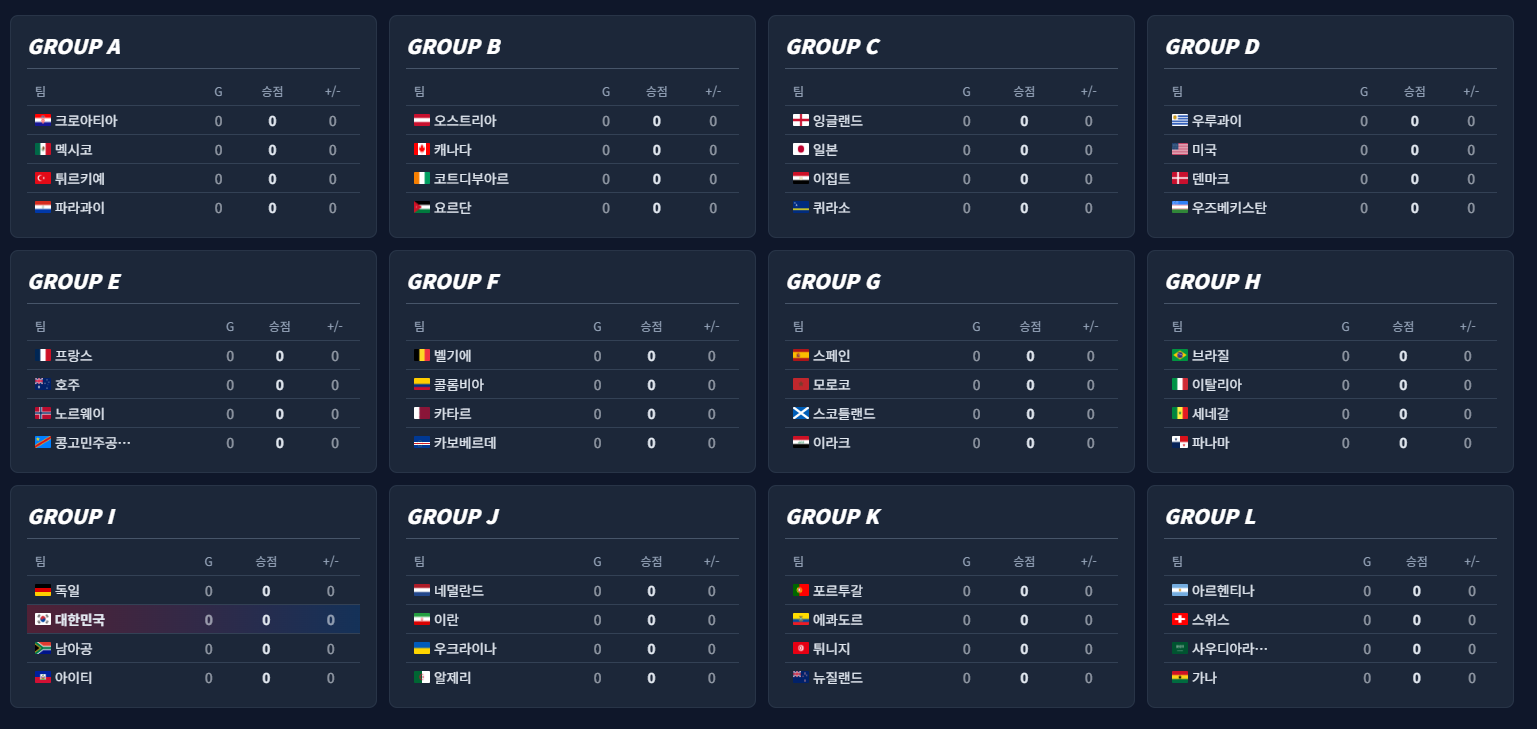
Task: Click the Norway flag icon
Action: [43, 414]
